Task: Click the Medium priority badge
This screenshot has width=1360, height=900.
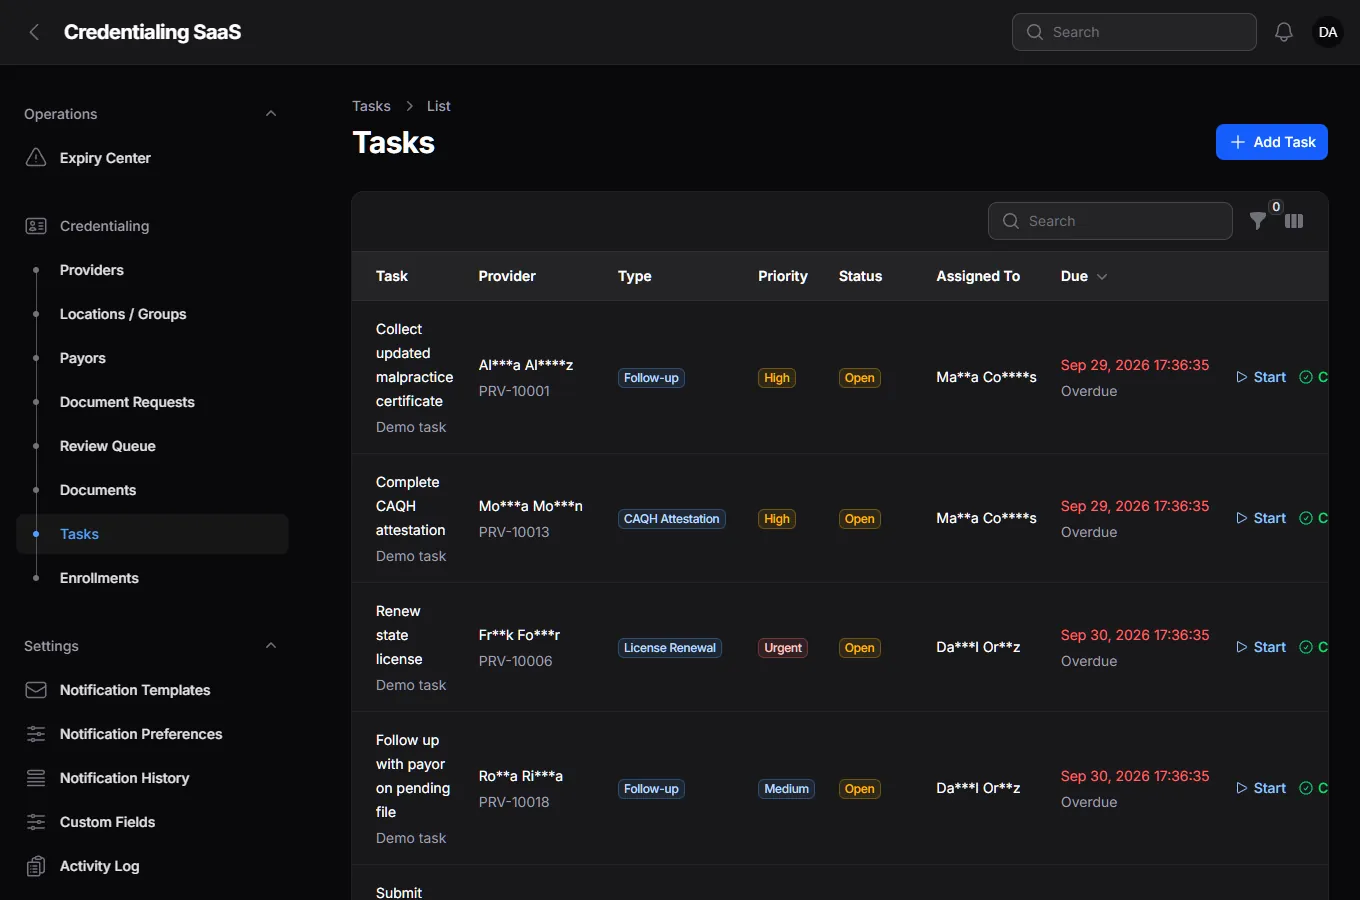Action: tap(786, 789)
